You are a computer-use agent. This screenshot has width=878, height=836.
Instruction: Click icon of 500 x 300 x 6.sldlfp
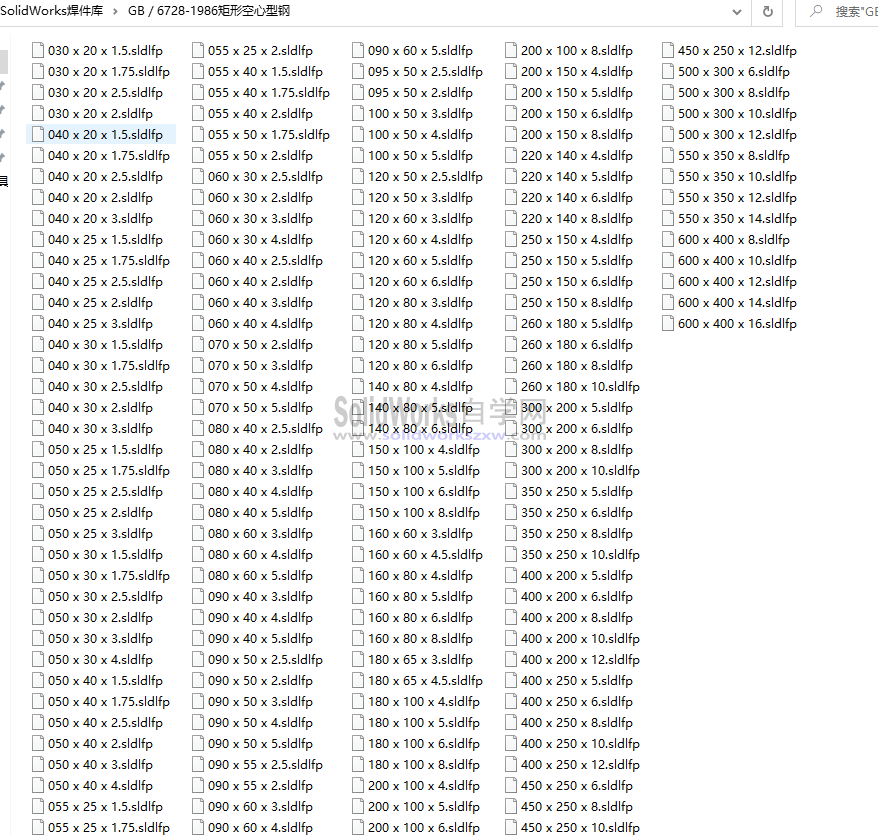point(667,72)
